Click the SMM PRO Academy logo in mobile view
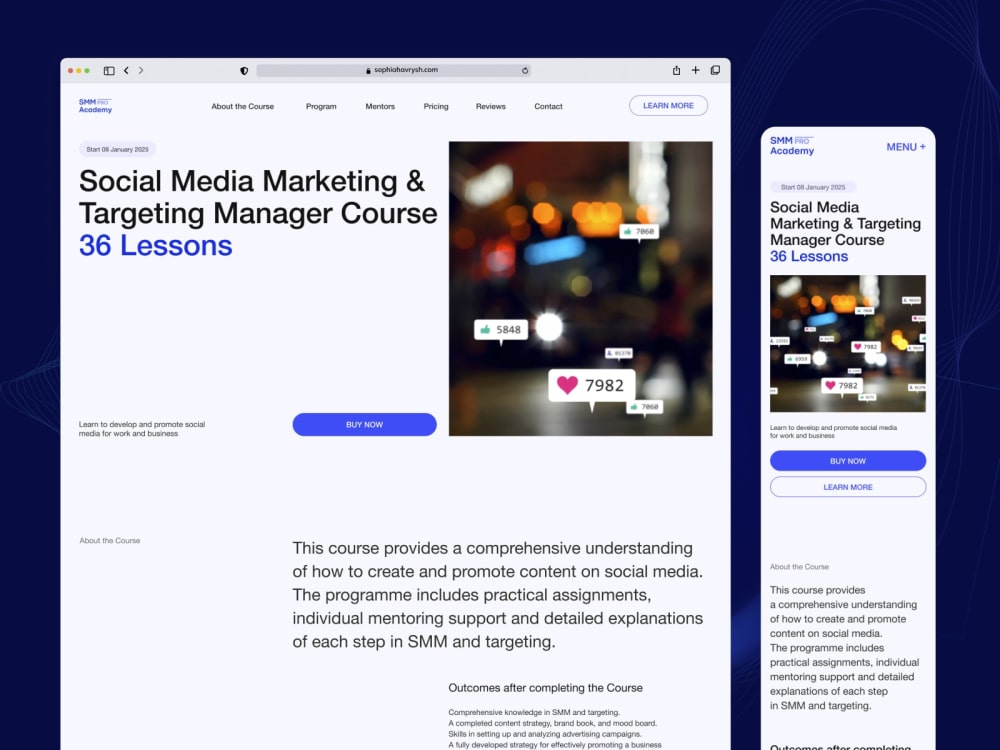 792,145
